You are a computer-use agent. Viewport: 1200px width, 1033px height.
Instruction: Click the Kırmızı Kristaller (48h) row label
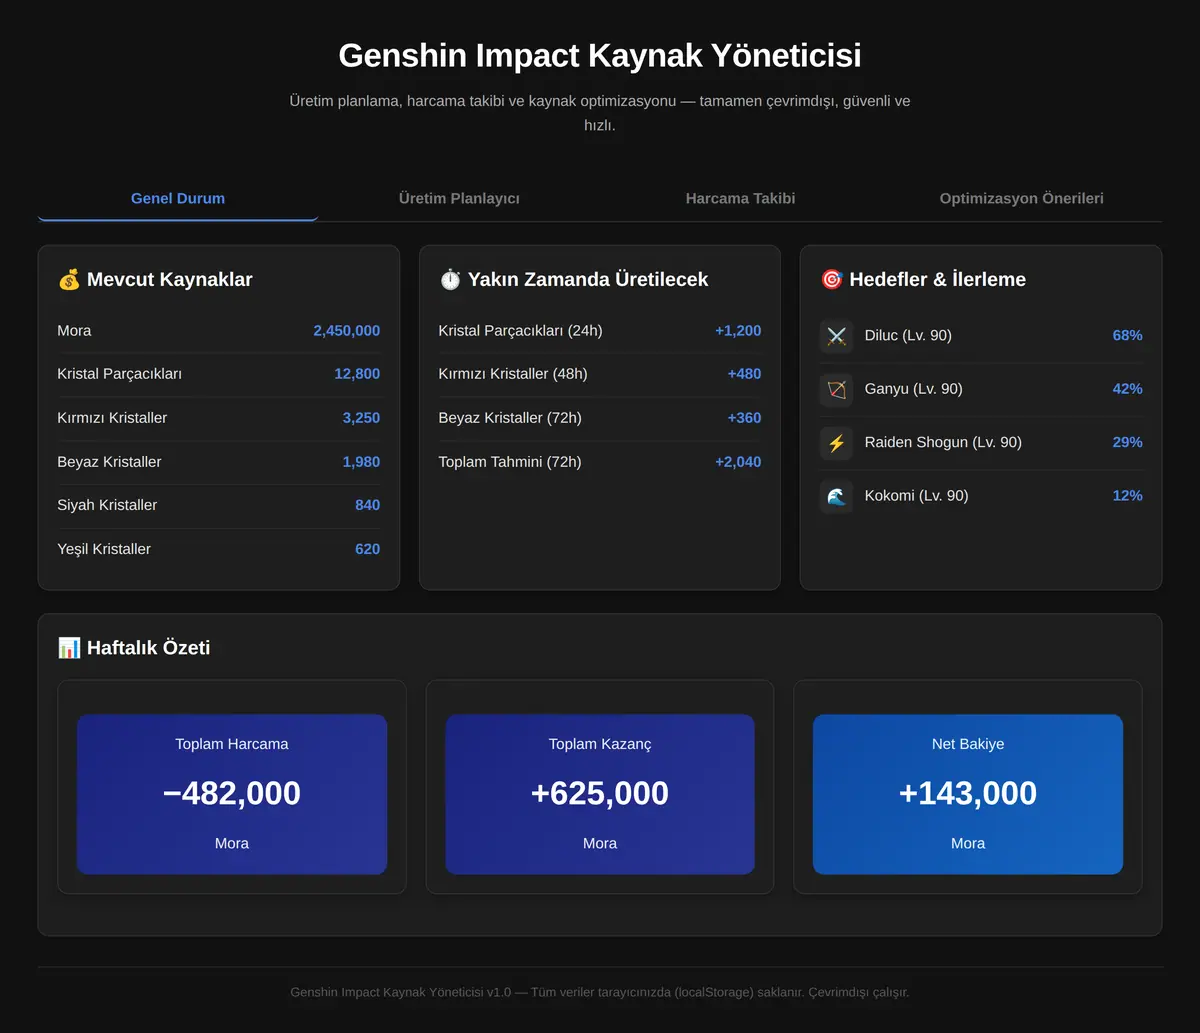tap(513, 374)
